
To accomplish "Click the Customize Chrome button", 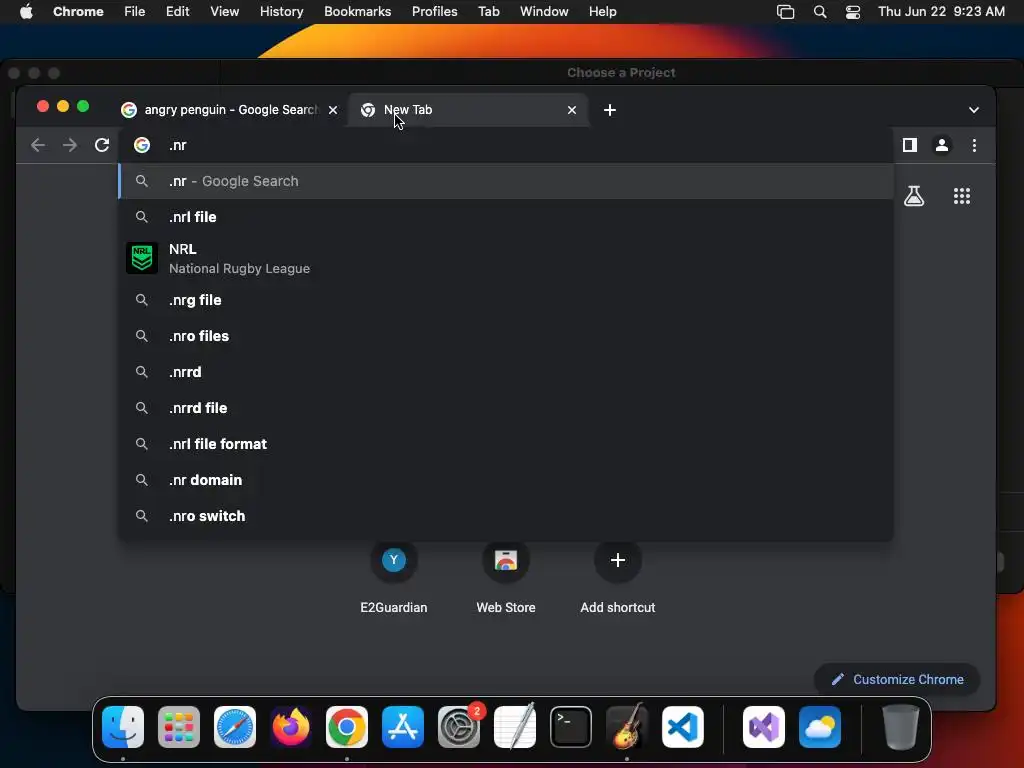I will pyautogui.click(x=897, y=679).
